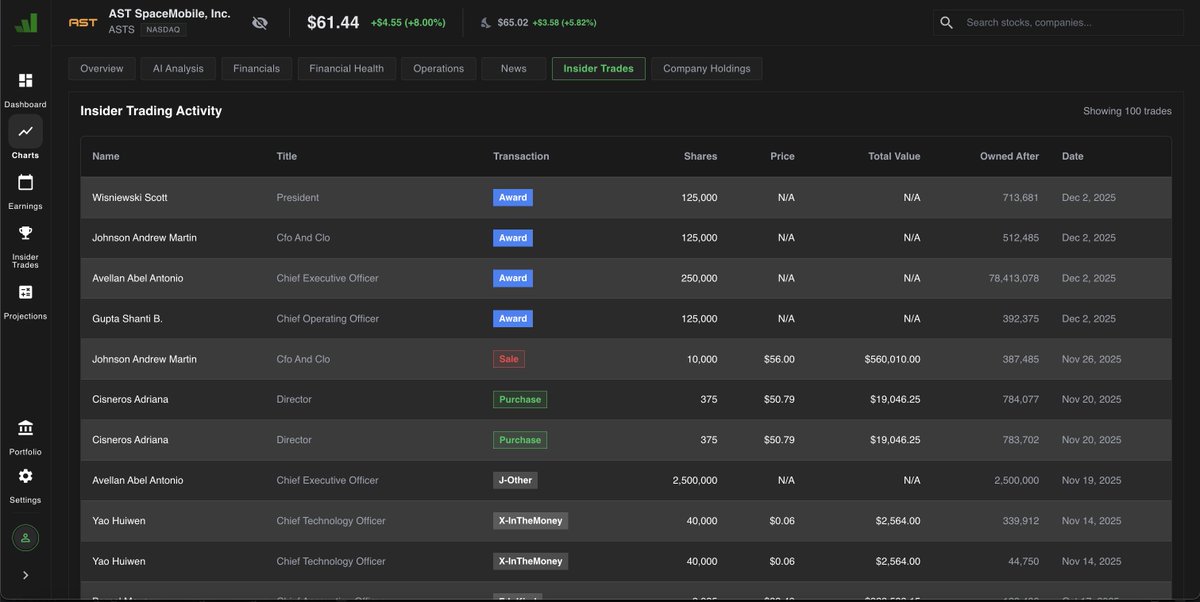
Task: Expand the sidebar with the chevron arrow
Action: tap(25, 575)
